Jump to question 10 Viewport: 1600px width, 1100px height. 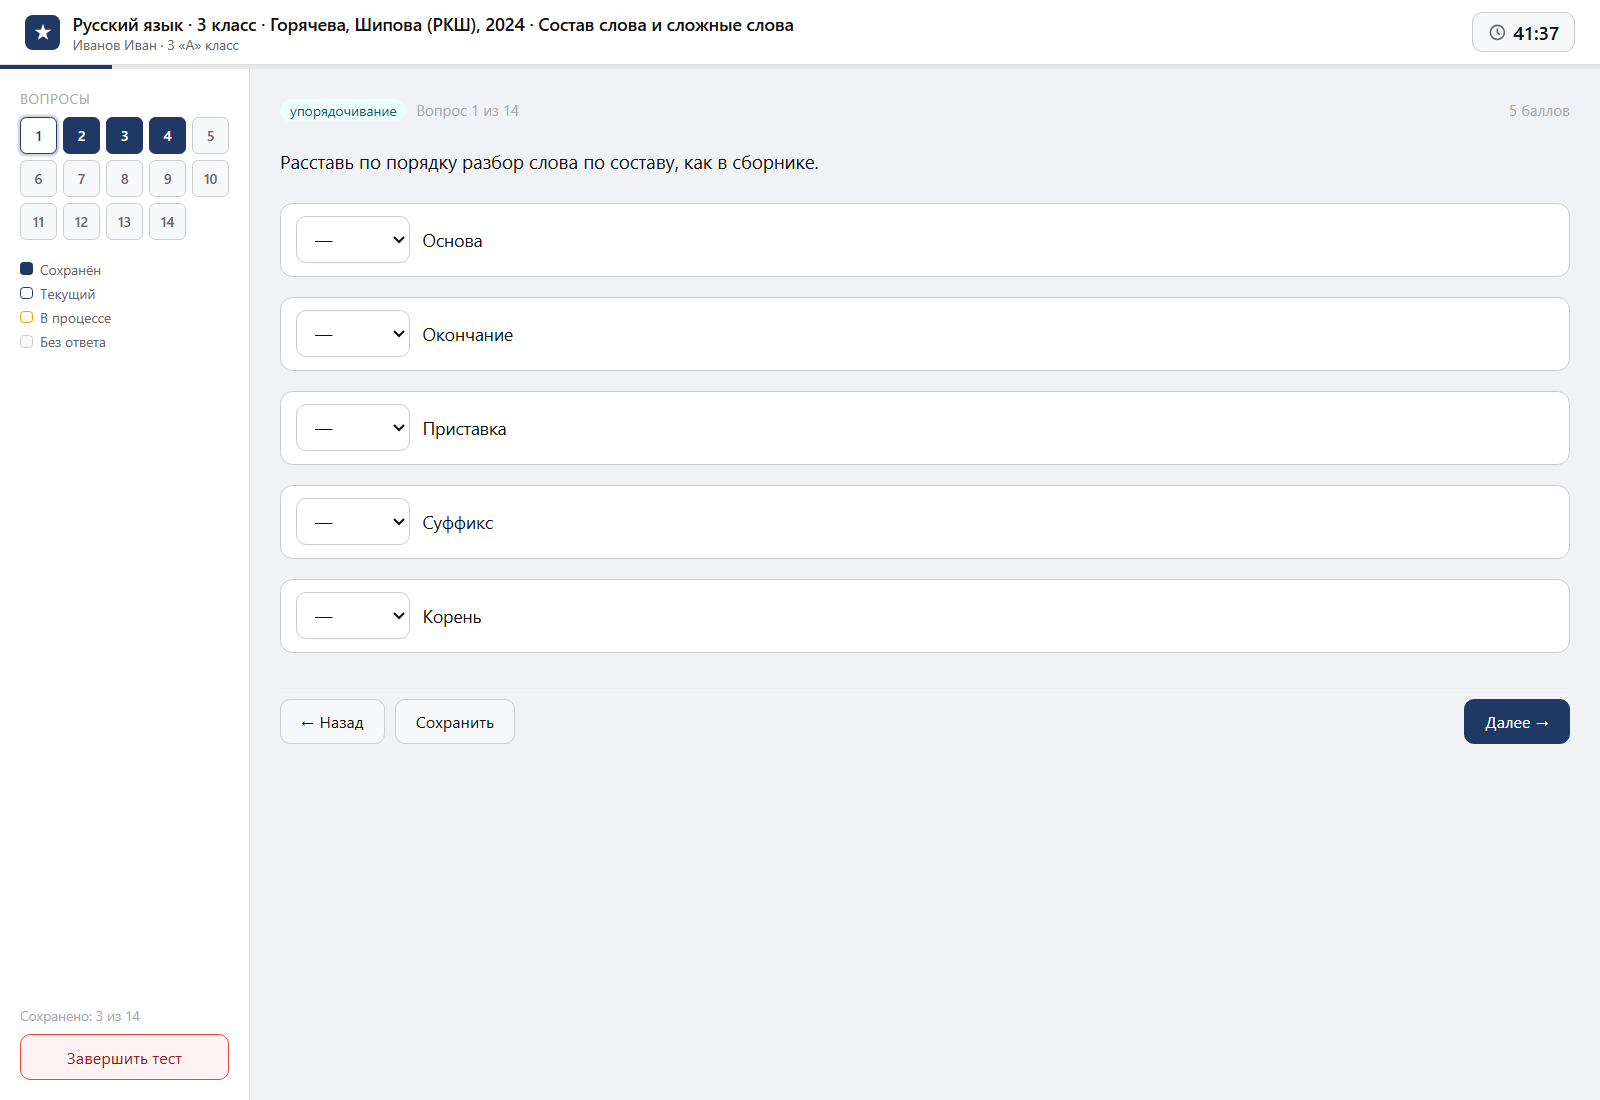210,179
